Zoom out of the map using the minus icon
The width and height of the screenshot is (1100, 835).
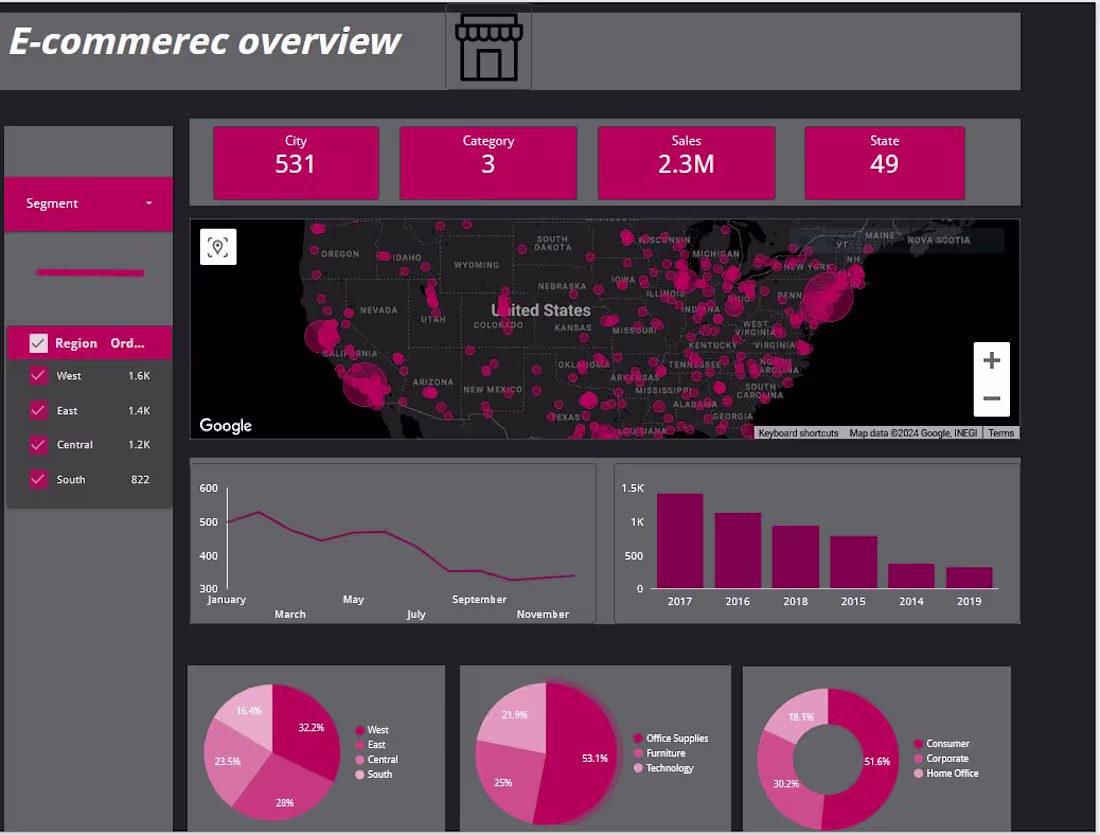[x=991, y=398]
